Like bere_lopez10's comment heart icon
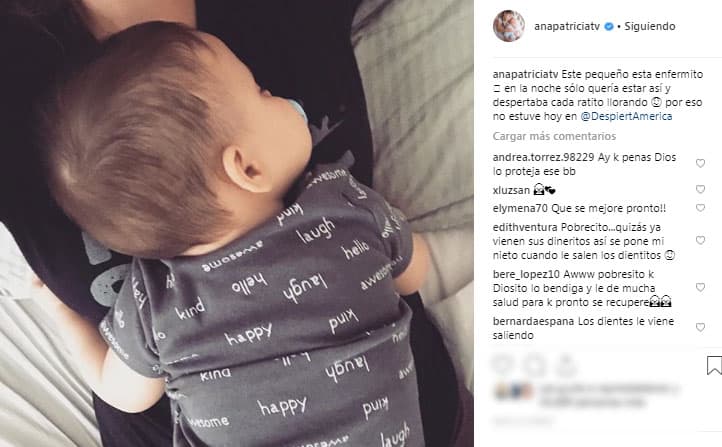 coord(700,287)
